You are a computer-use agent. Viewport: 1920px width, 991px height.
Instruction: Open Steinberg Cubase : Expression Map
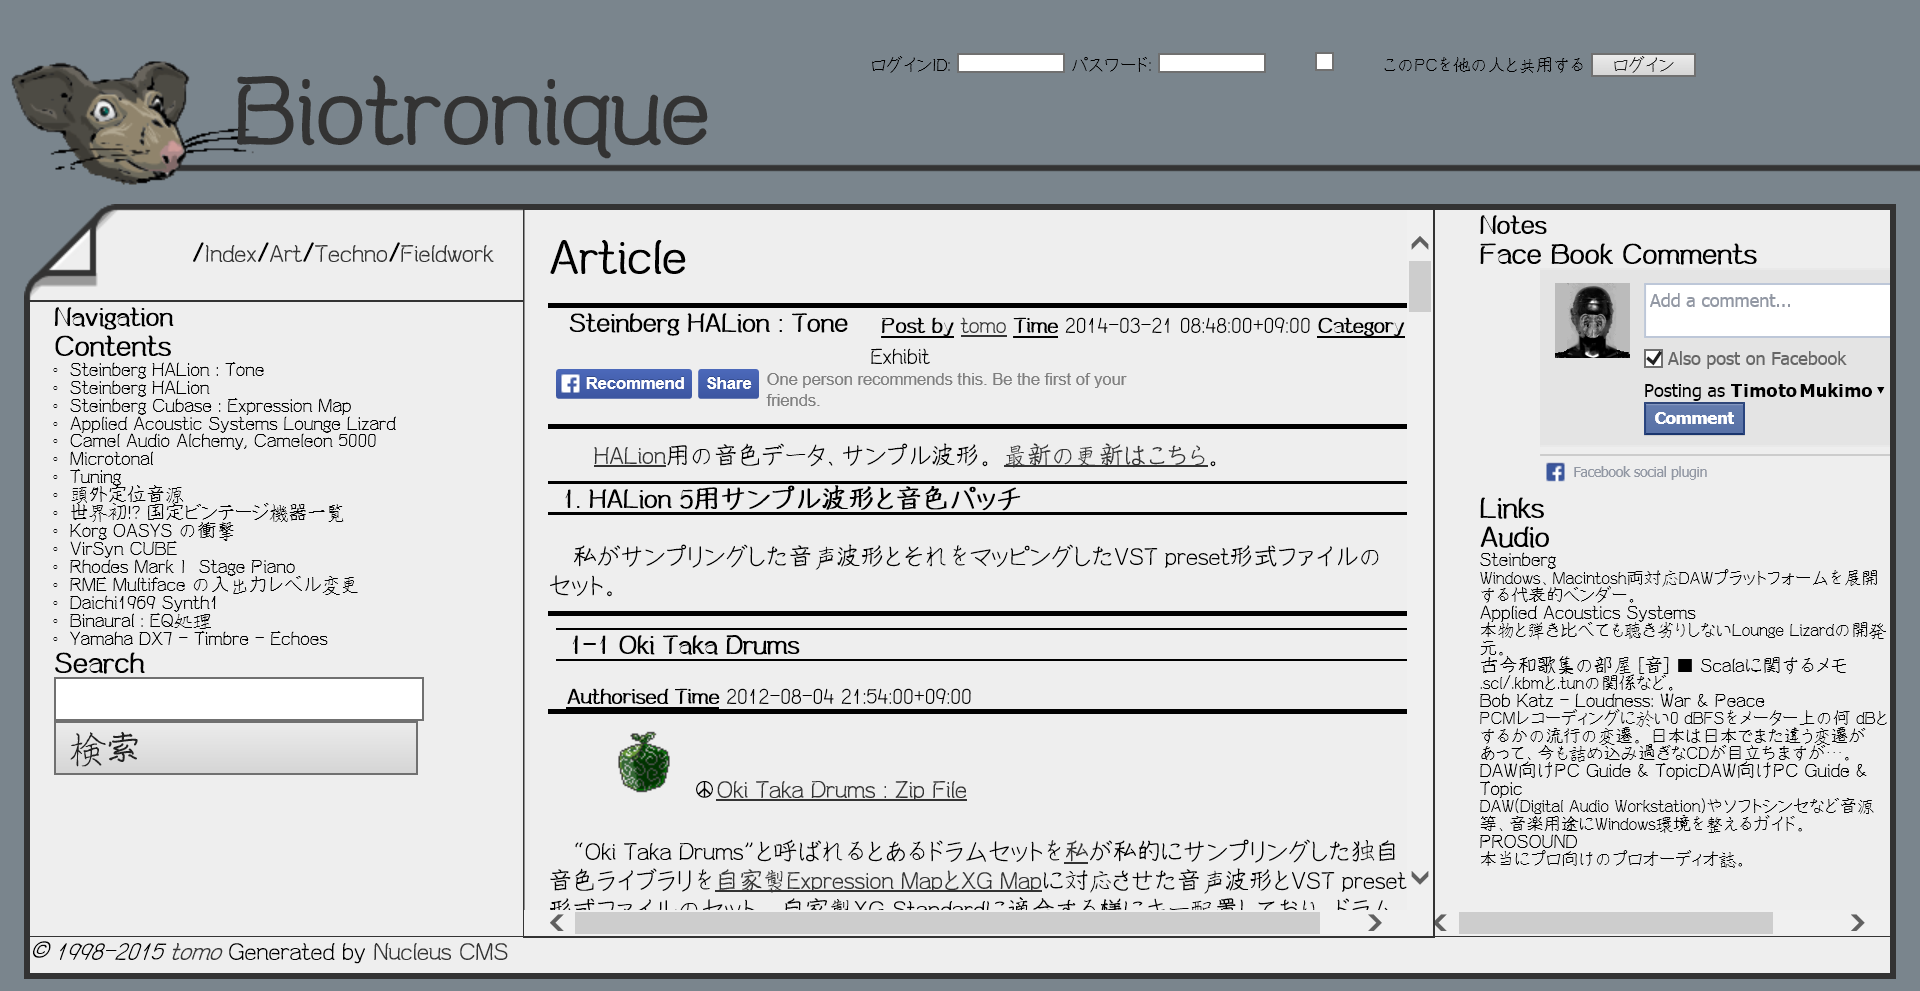pyautogui.click(x=210, y=406)
